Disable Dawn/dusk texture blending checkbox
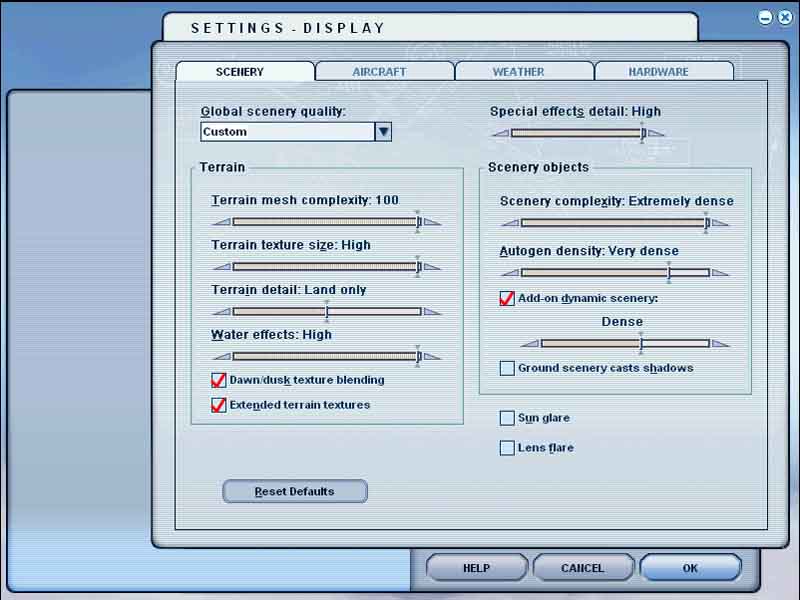The image size is (800, 600). tap(219, 380)
